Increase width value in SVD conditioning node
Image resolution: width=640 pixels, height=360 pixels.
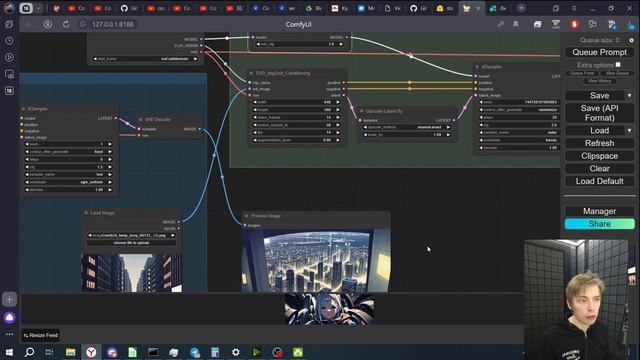pos(338,102)
